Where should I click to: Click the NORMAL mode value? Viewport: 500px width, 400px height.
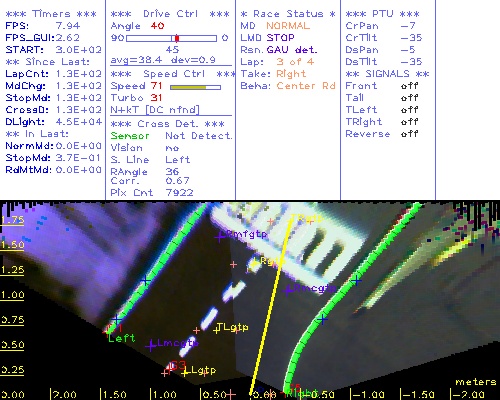(288, 26)
